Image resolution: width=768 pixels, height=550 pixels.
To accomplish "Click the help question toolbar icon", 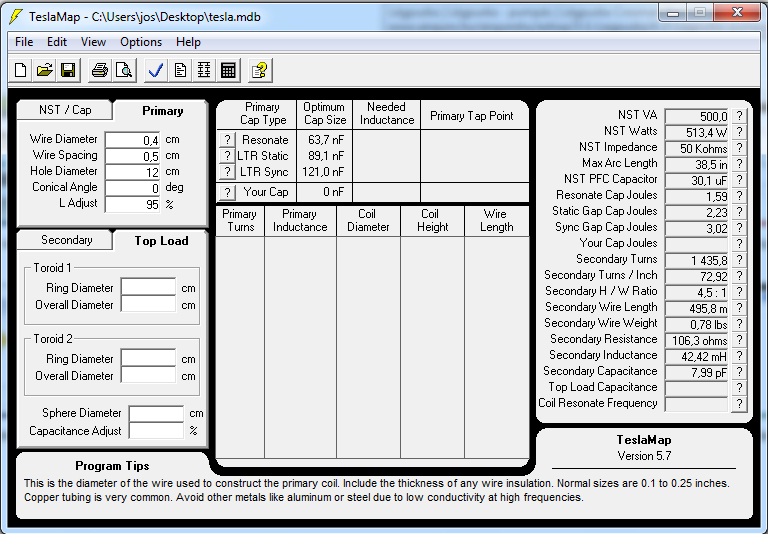I will pos(260,71).
